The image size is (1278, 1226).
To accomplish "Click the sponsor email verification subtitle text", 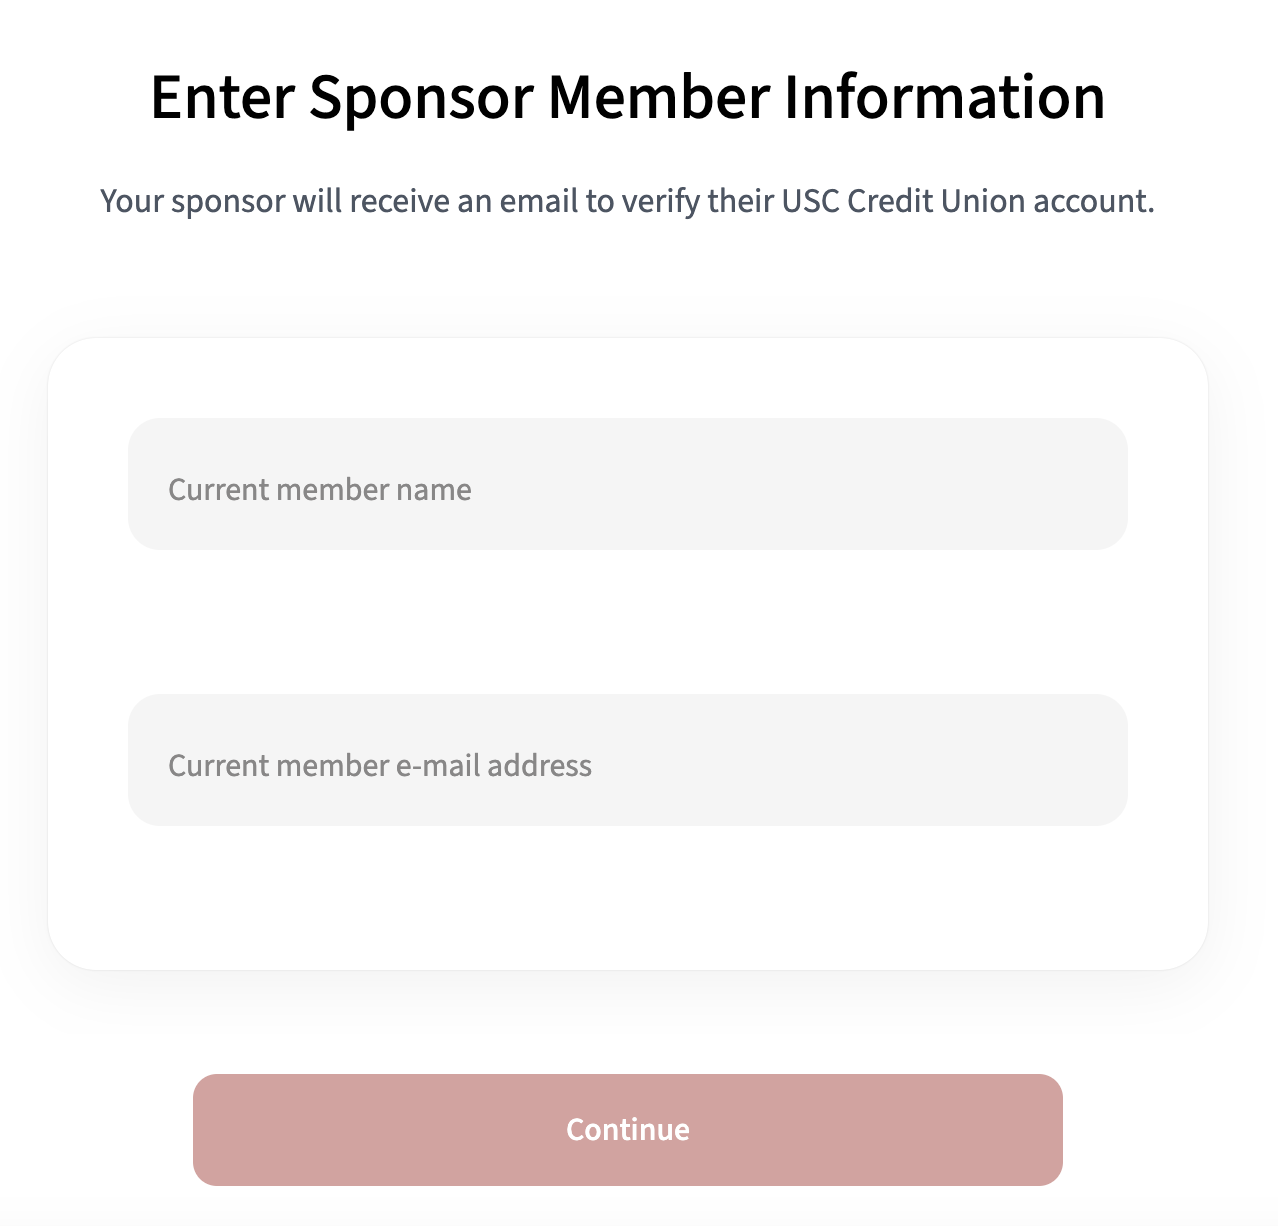I will (628, 201).
